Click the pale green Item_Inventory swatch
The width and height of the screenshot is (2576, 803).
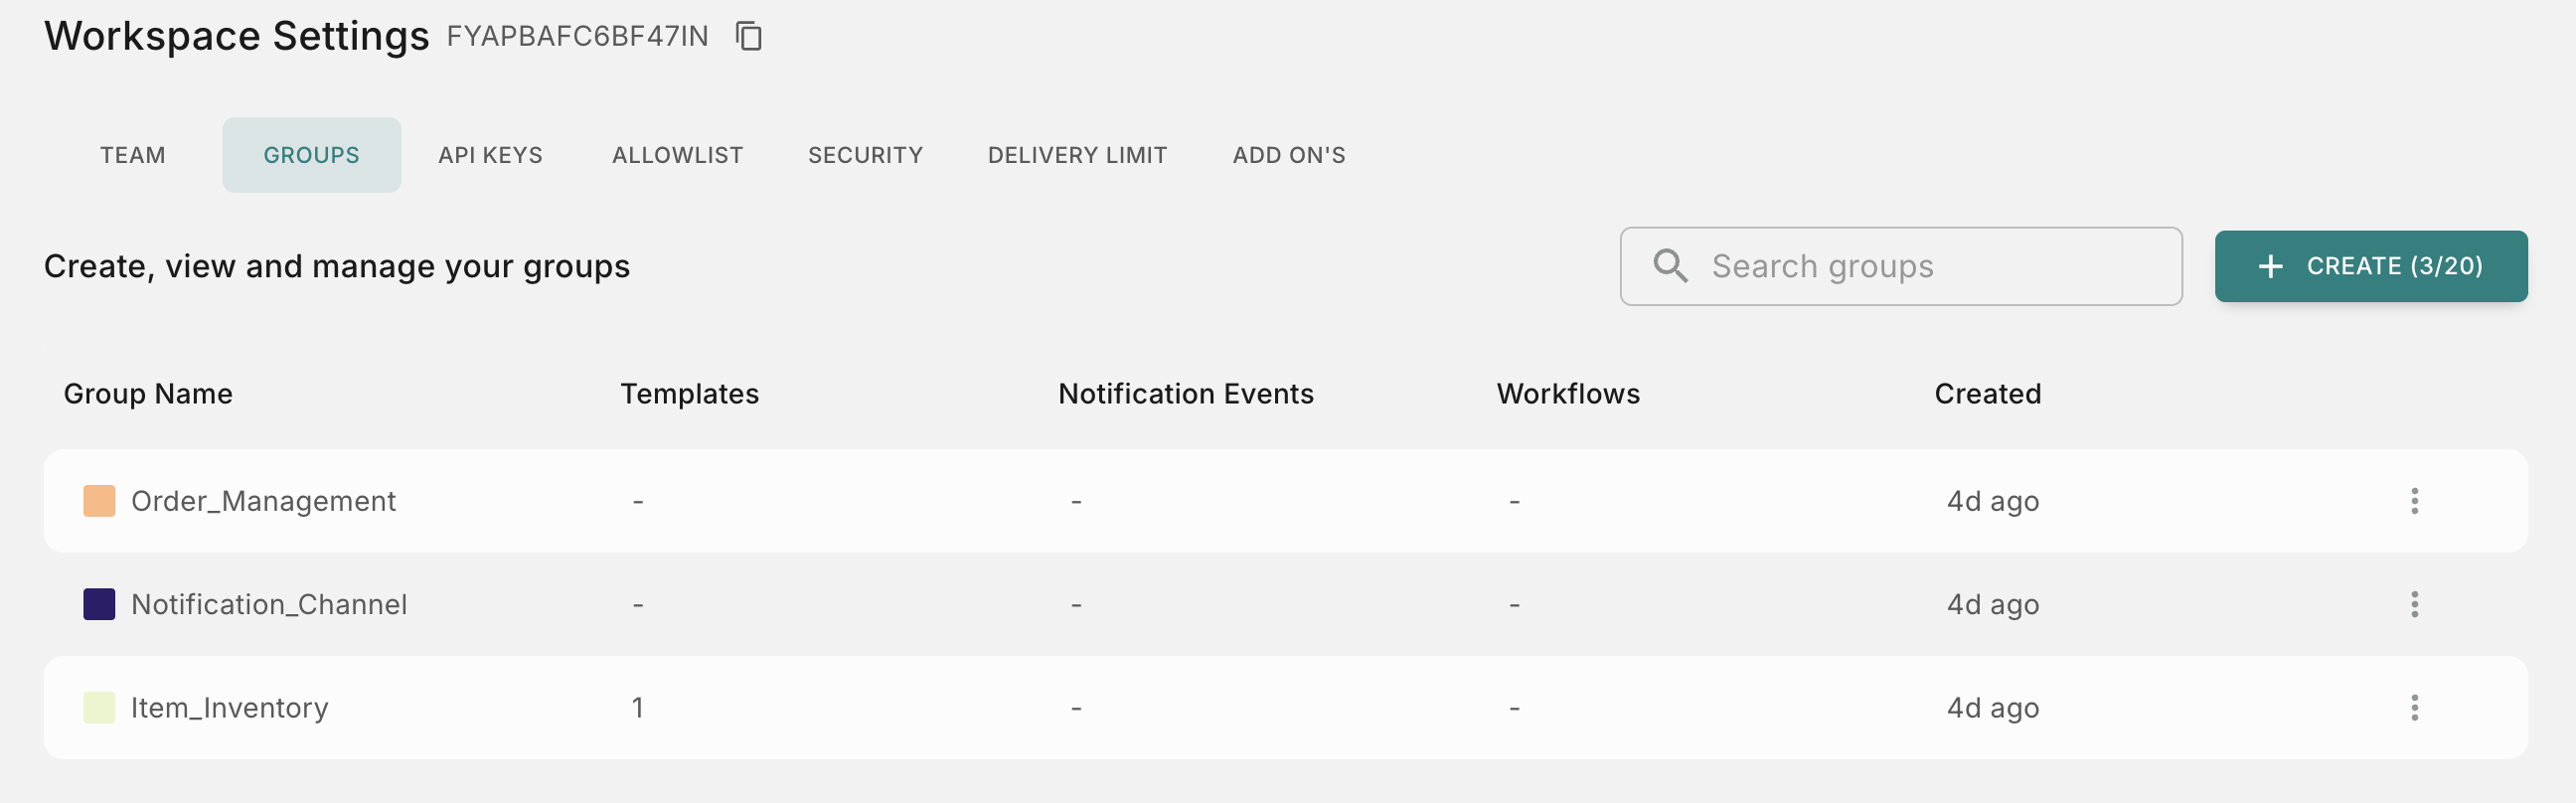coord(99,708)
